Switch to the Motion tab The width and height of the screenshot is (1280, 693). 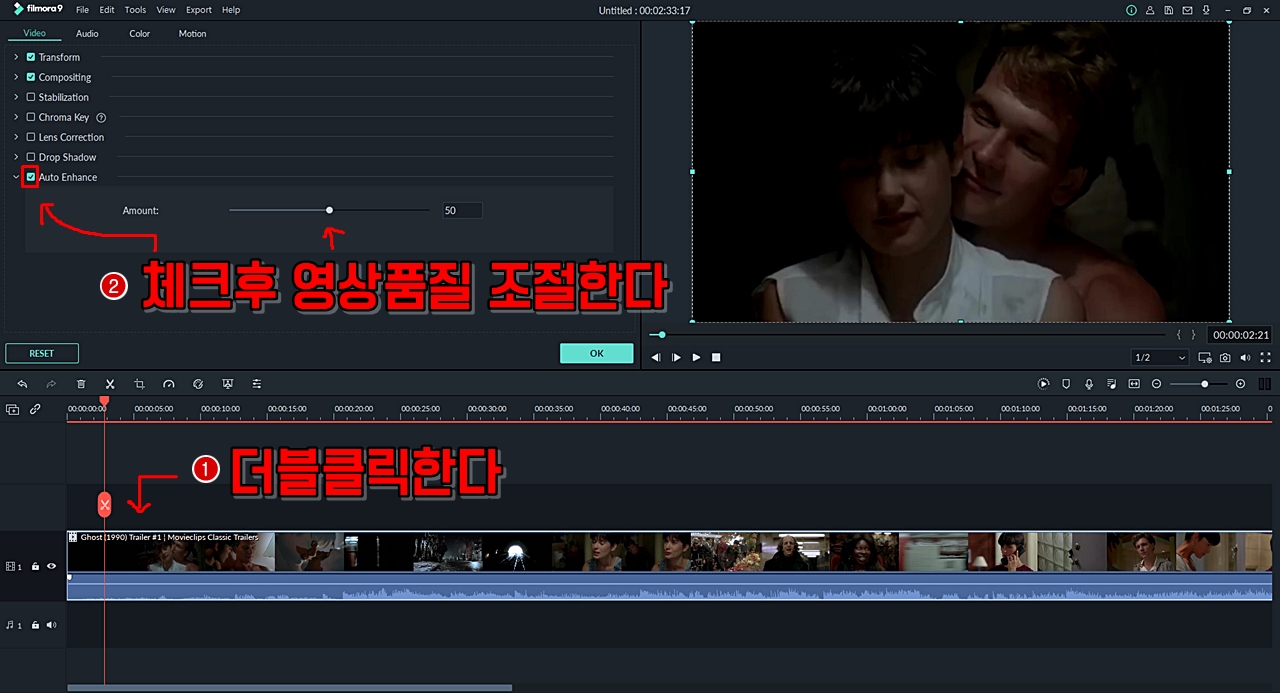click(193, 33)
